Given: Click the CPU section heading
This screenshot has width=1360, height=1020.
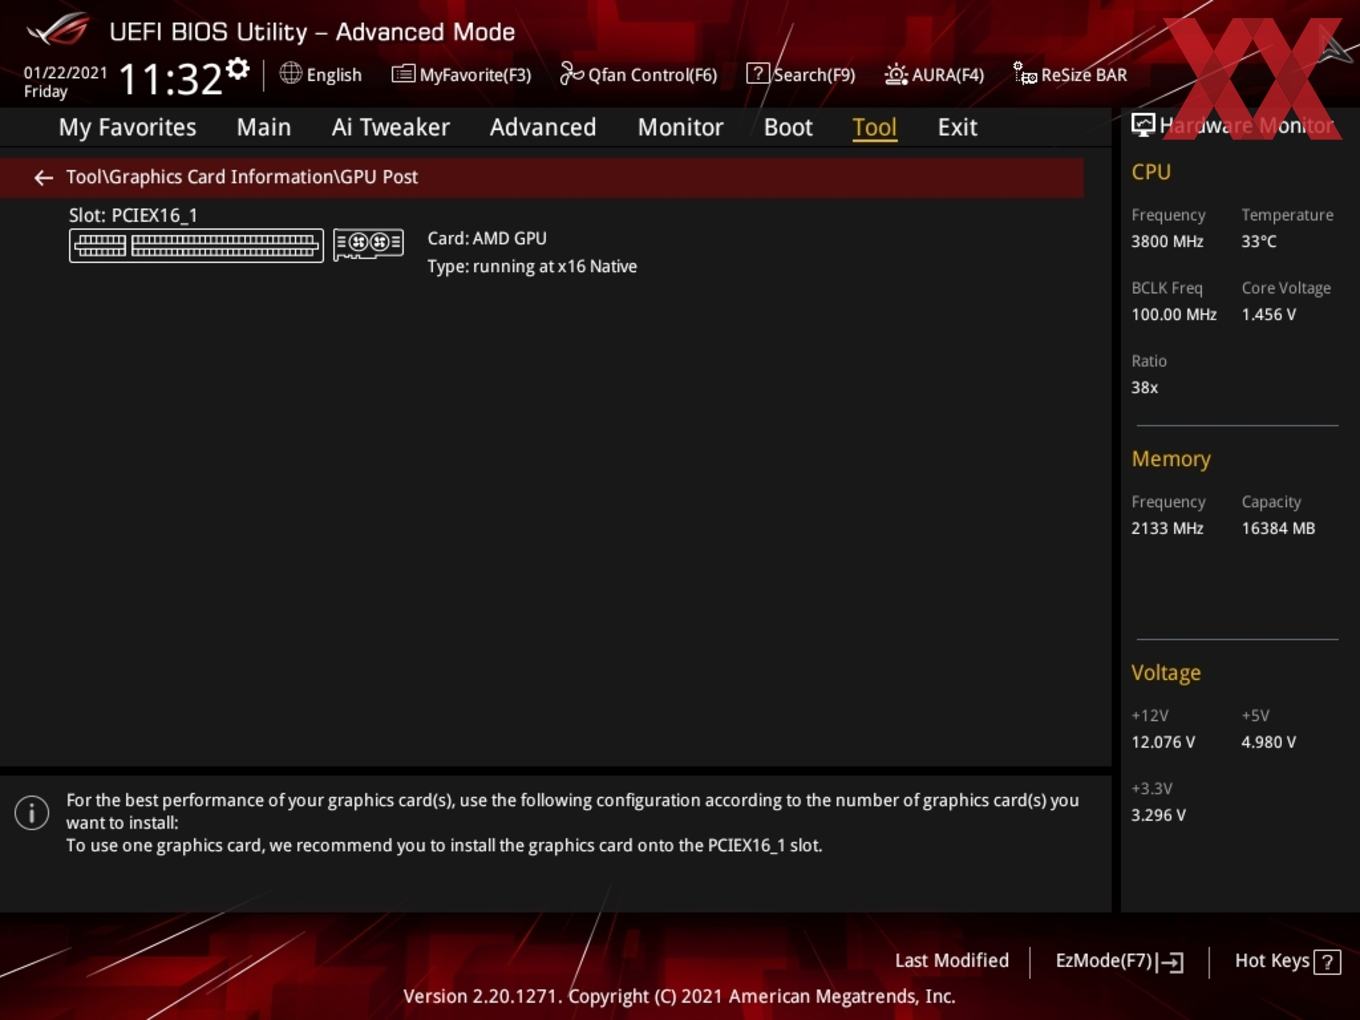Looking at the screenshot, I should coord(1151,172).
